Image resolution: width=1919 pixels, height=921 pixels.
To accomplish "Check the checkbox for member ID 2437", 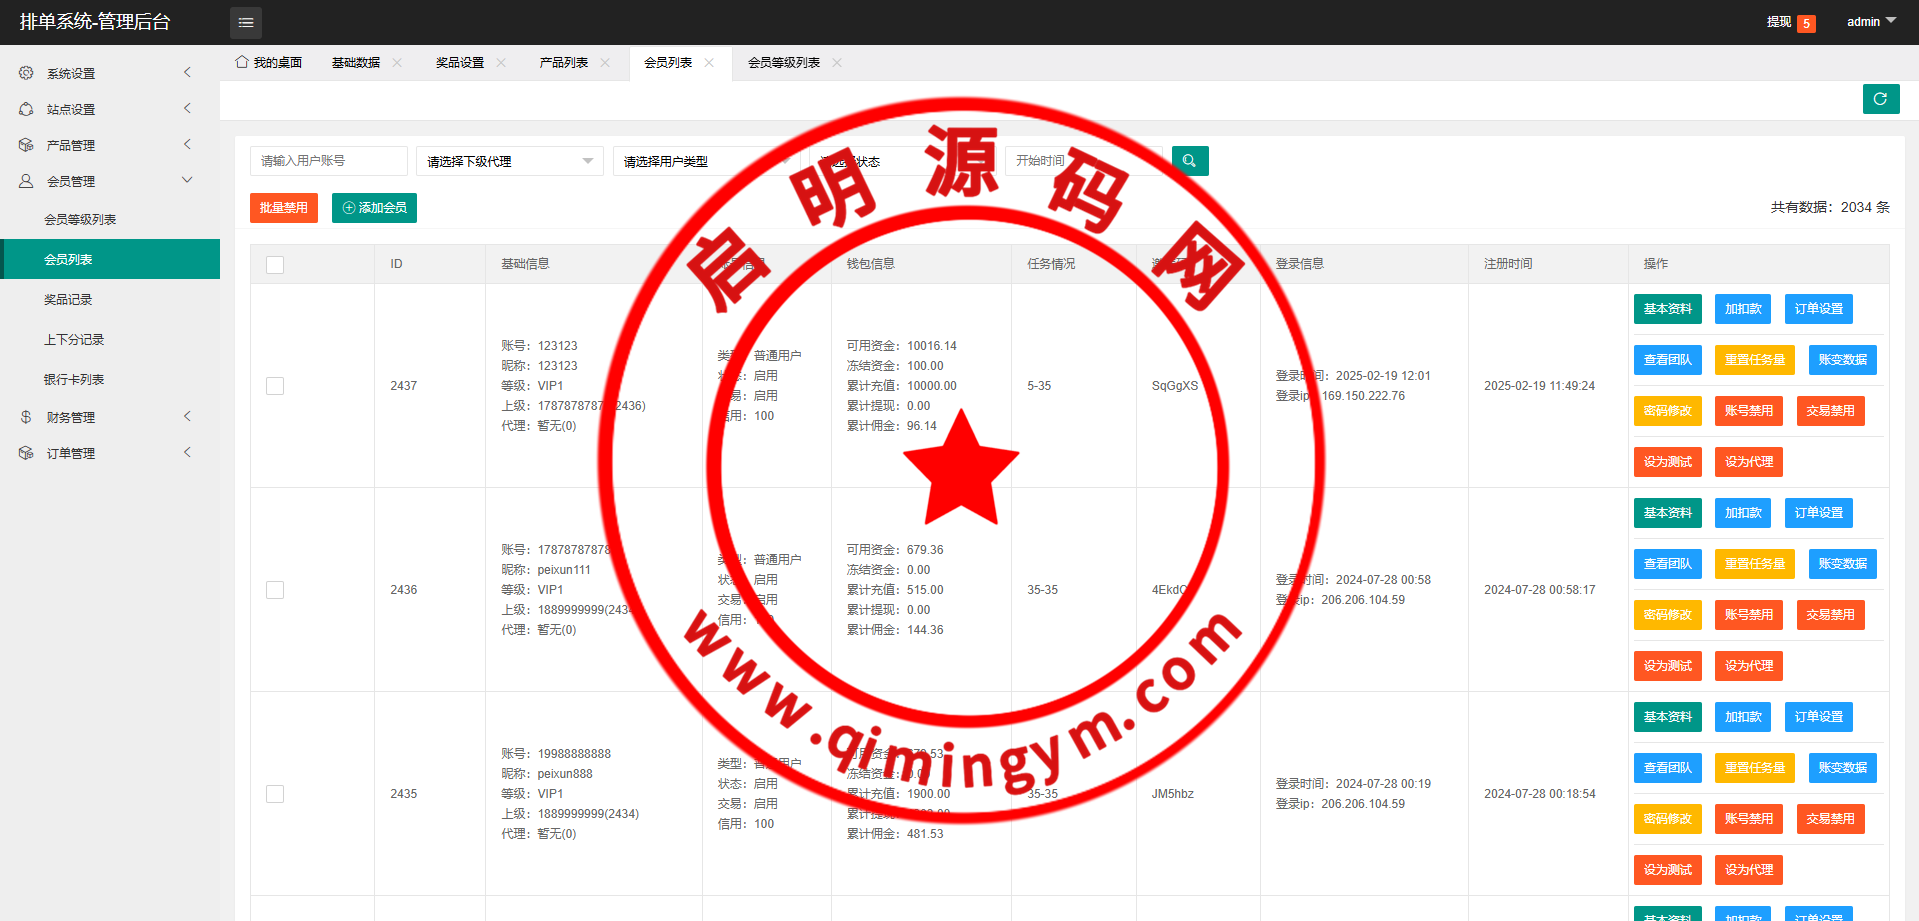I will coord(275,386).
